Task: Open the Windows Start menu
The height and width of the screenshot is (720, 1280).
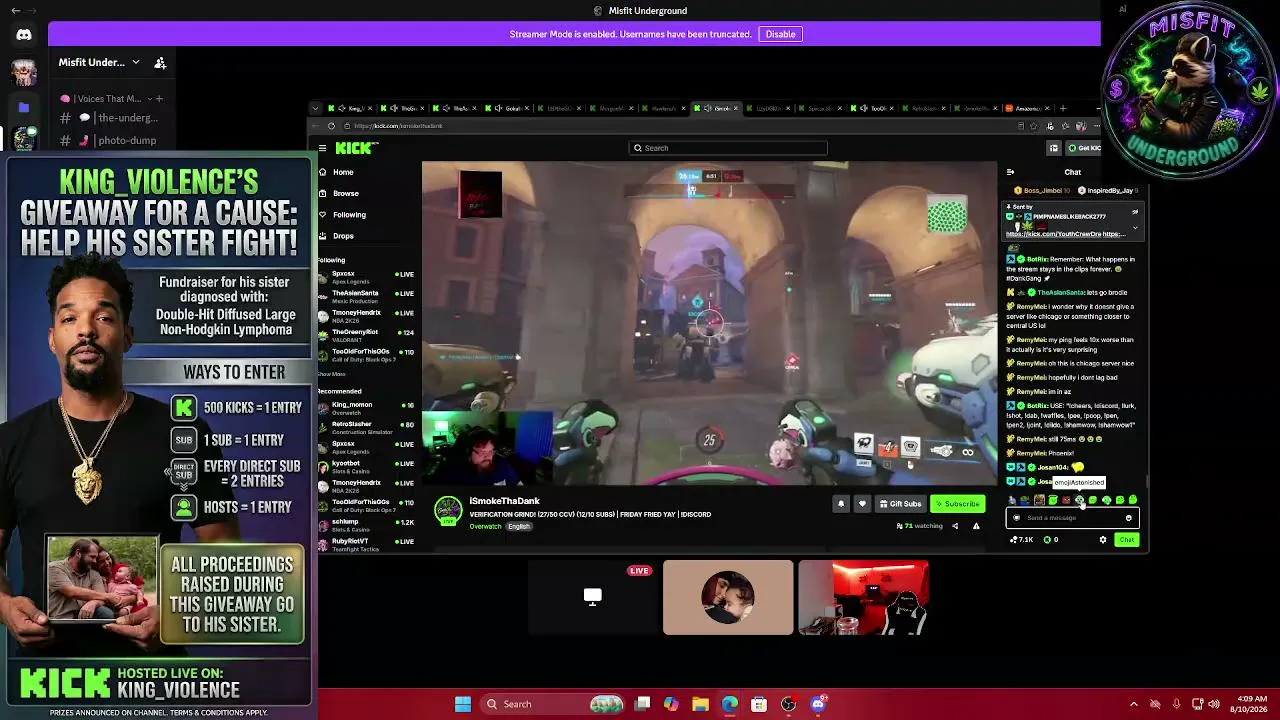Action: [x=463, y=704]
